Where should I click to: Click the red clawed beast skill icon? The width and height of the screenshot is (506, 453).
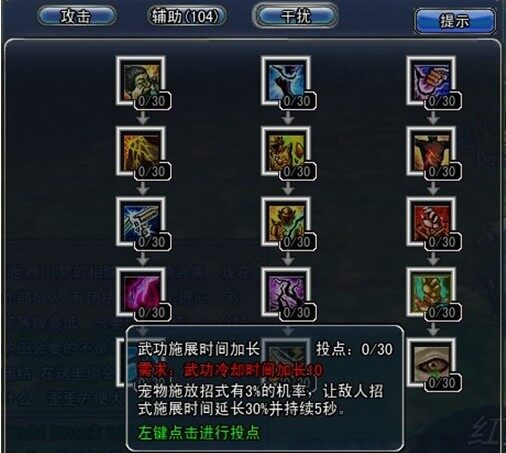tap(431, 222)
